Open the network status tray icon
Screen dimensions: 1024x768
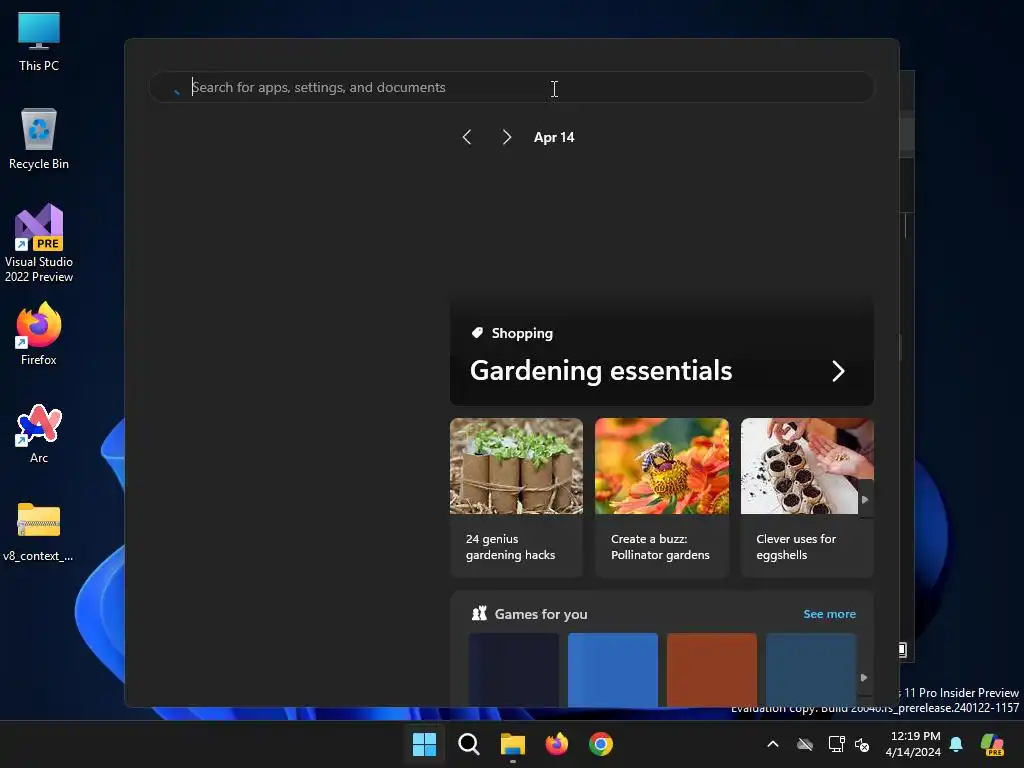(836, 744)
